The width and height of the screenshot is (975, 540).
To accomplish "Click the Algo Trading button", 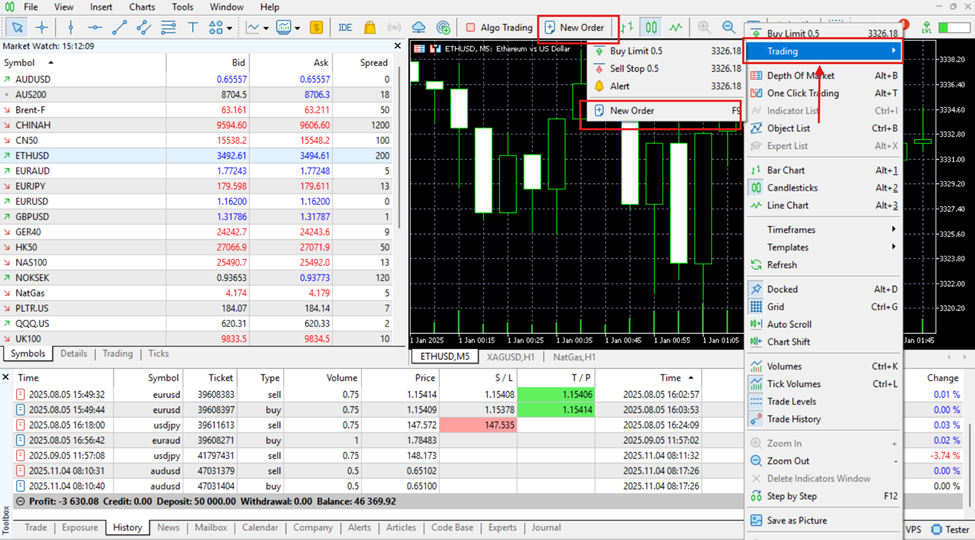I will pos(499,27).
